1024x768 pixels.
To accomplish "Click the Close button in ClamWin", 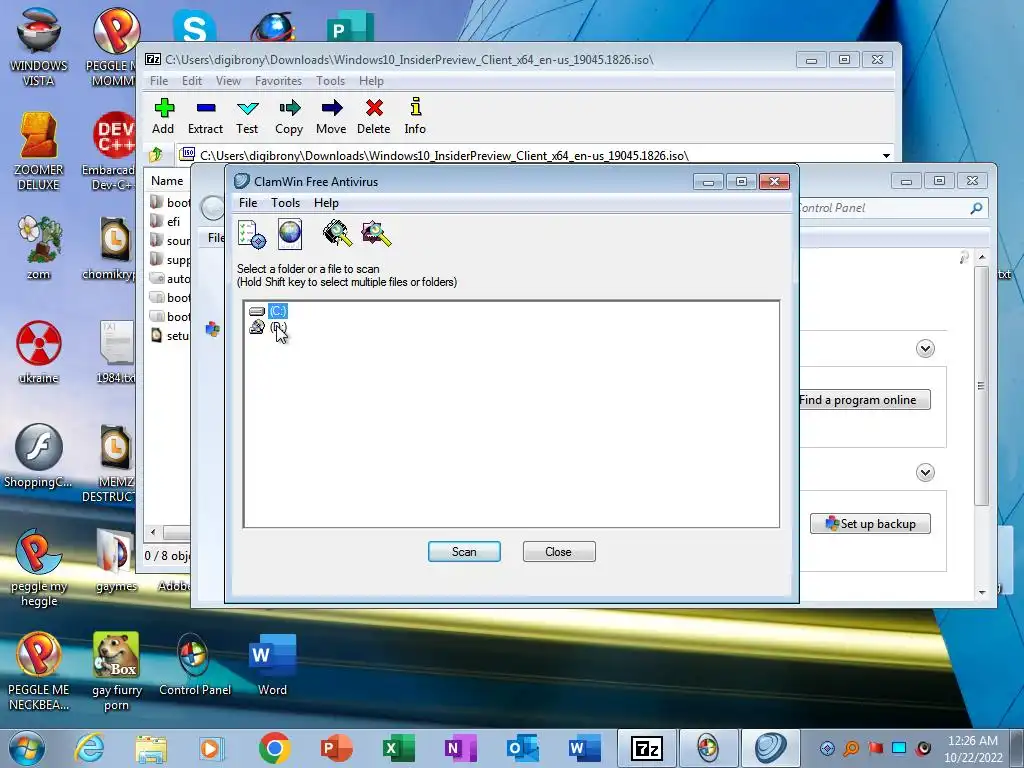I will tap(559, 552).
